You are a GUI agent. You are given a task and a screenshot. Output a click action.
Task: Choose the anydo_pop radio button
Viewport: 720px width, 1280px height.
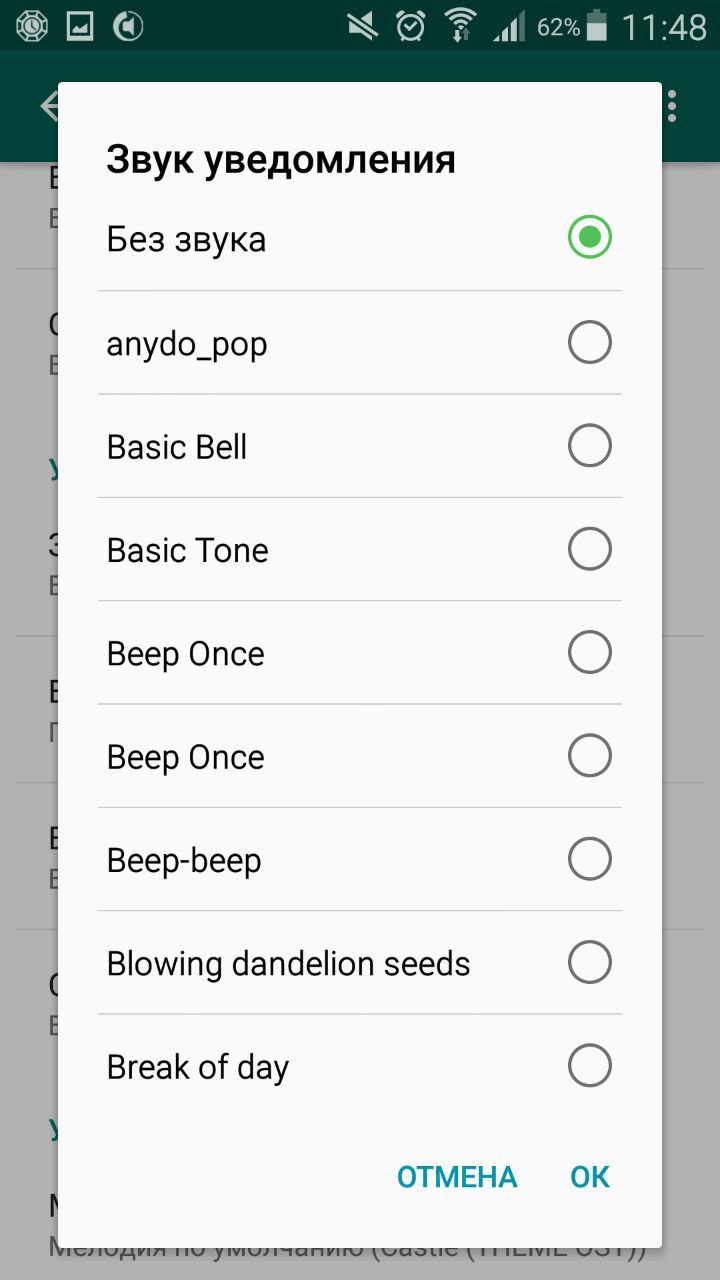point(589,343)
